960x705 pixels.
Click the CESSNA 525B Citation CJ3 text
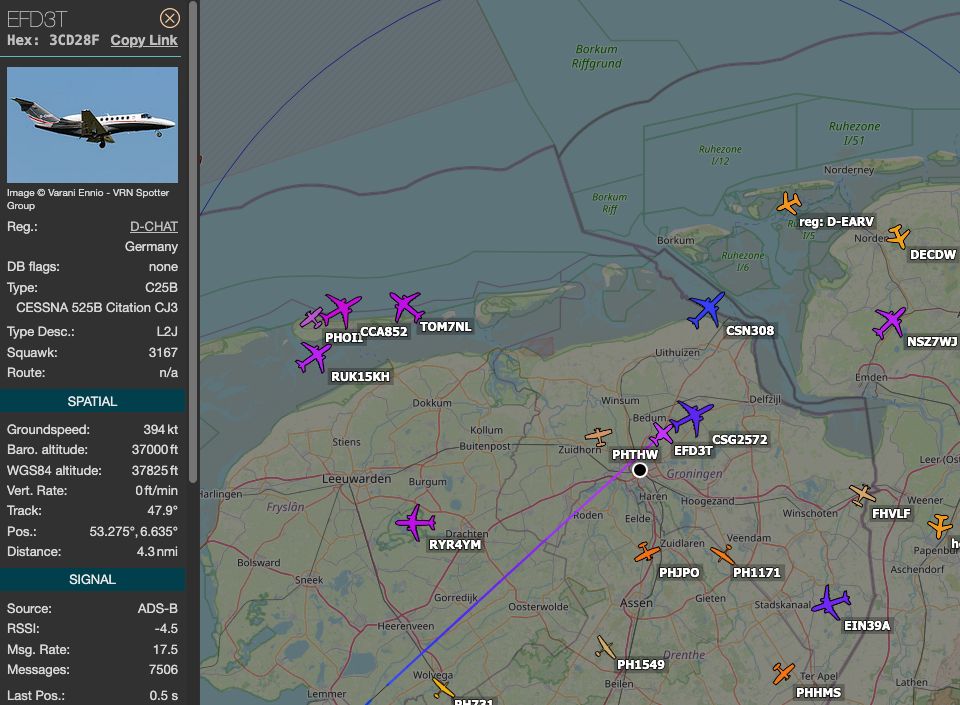pyautogui.click(x=97, y=307)
